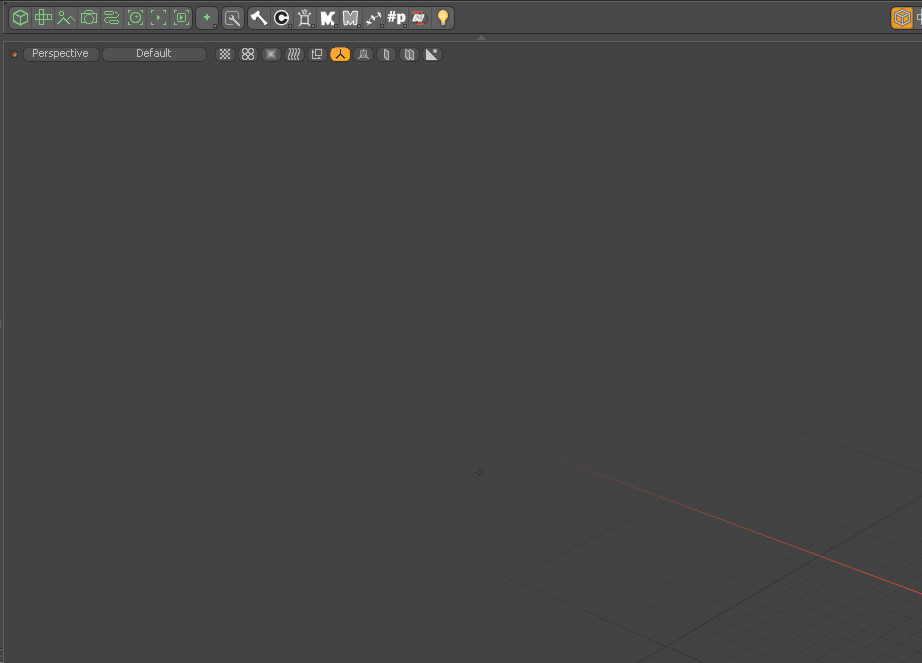Open the #p kit icon
Image resolution: width=922 pixels, height=663 pixels.
click(396, 18)
